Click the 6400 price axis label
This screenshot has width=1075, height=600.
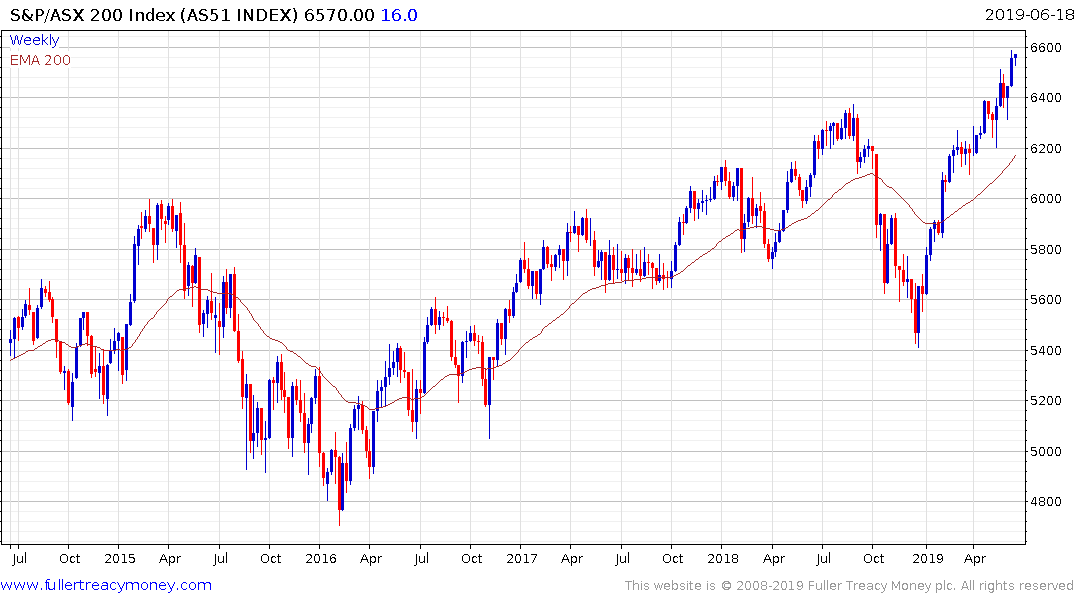click(1046, 97)
